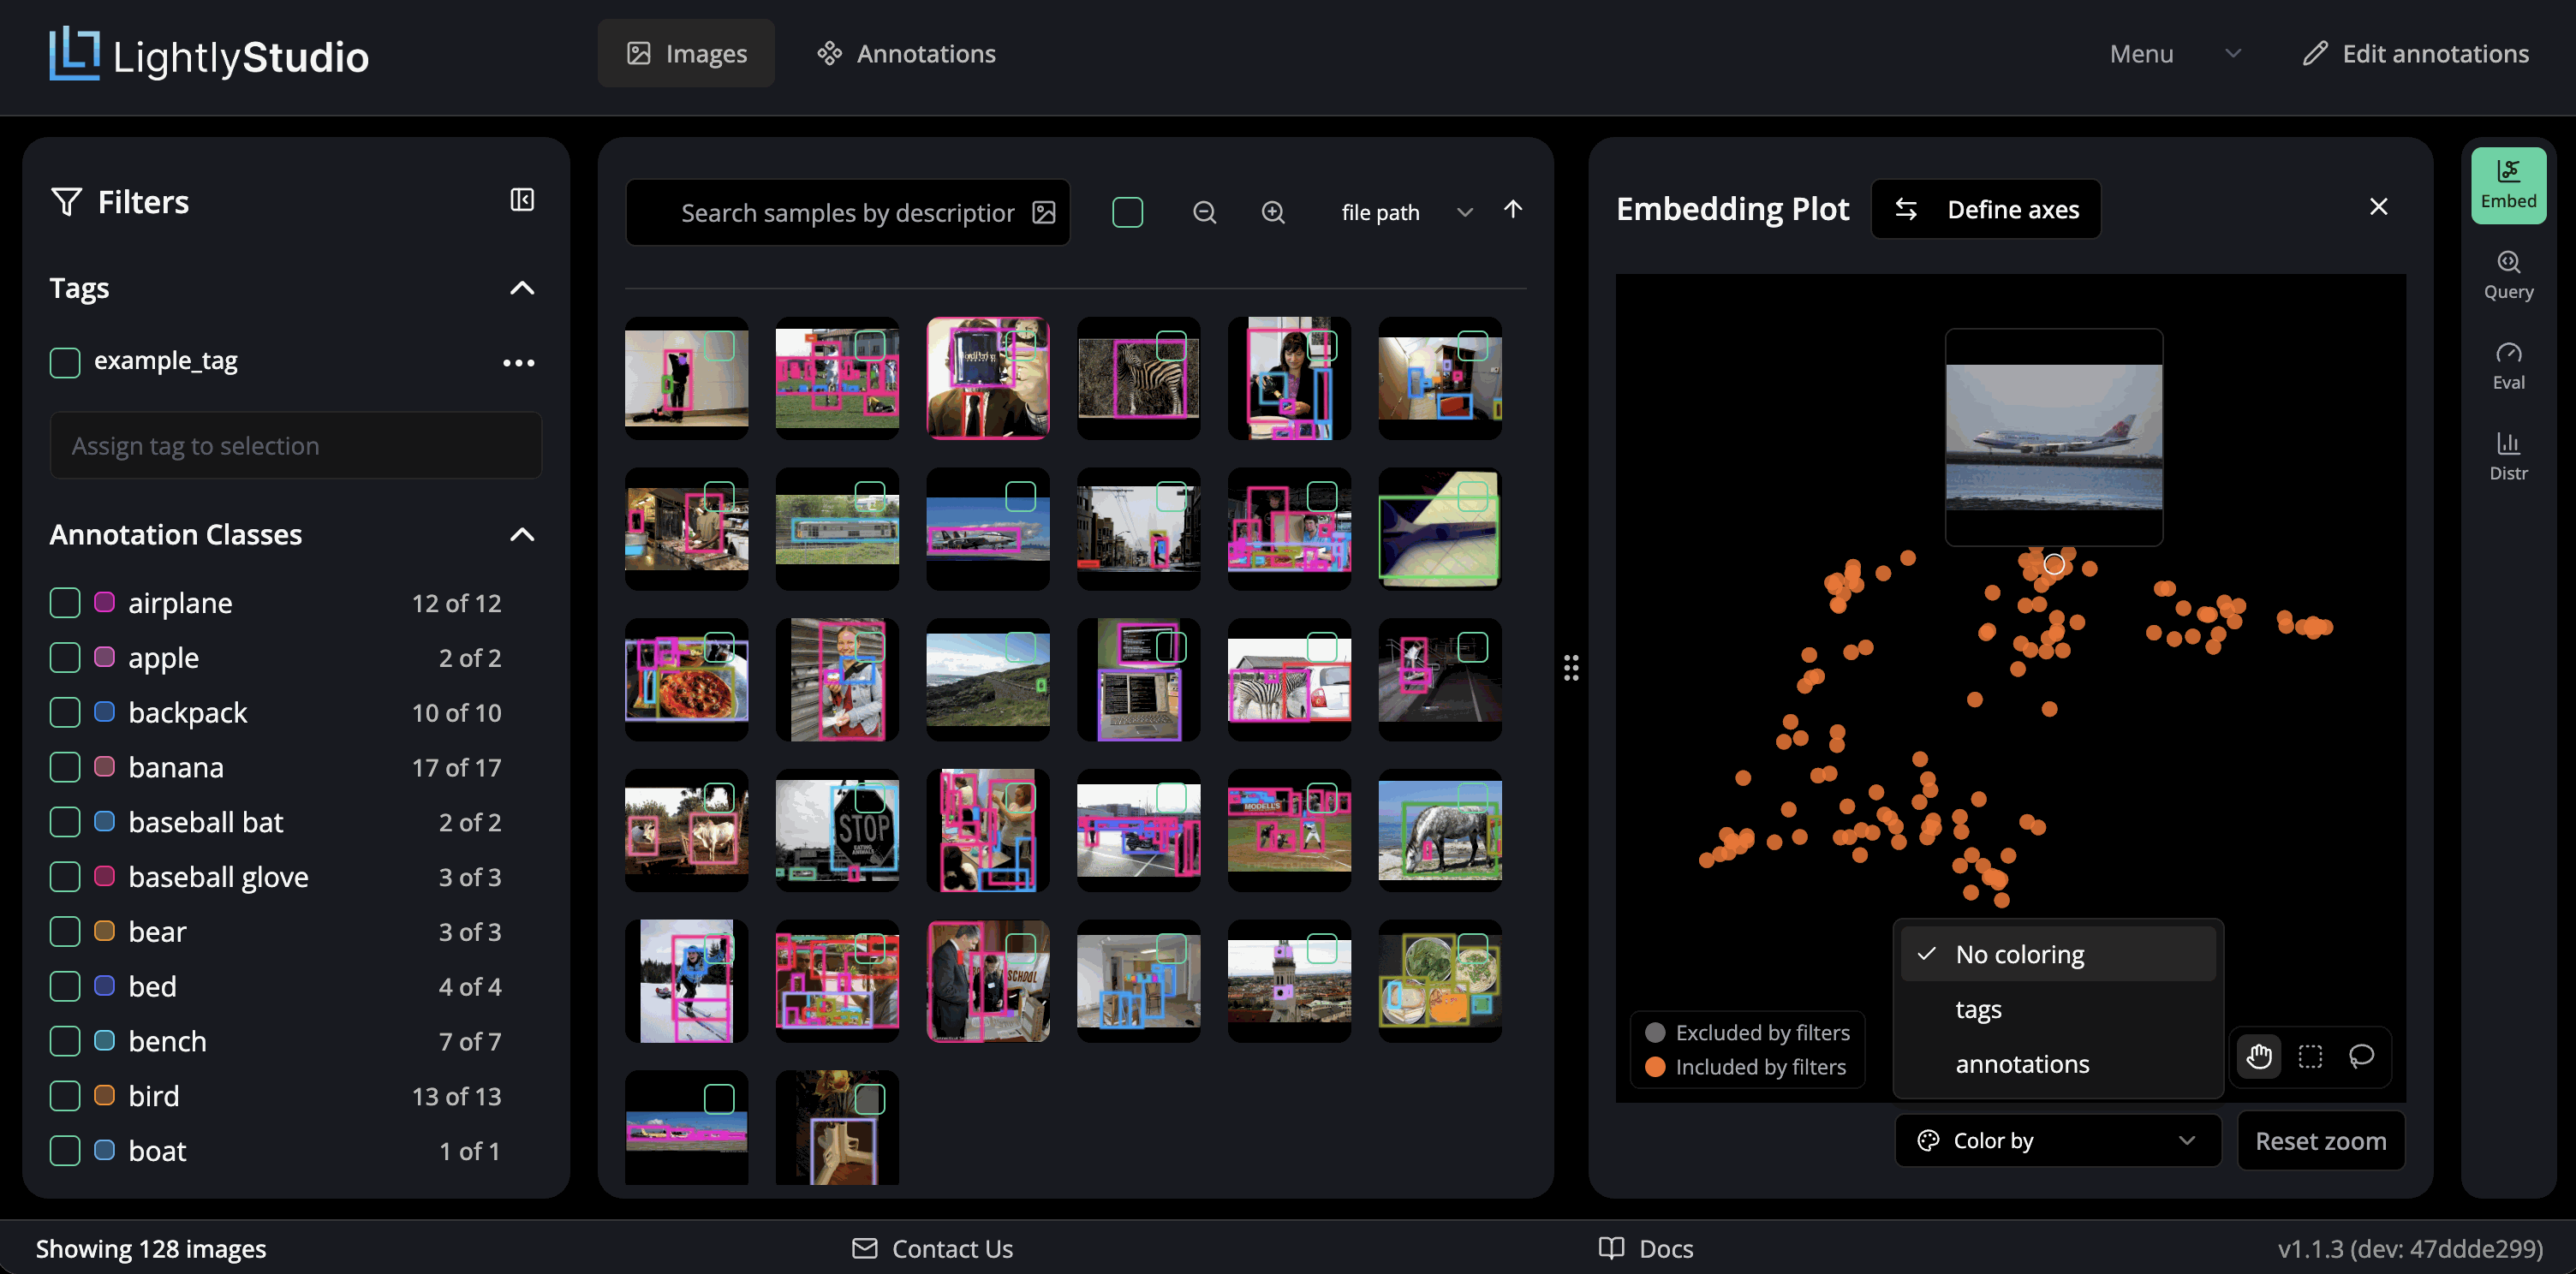The image size is (2576, 1274).
Task: Switch to the Annotations tab
Action: (x=906, y=53)
